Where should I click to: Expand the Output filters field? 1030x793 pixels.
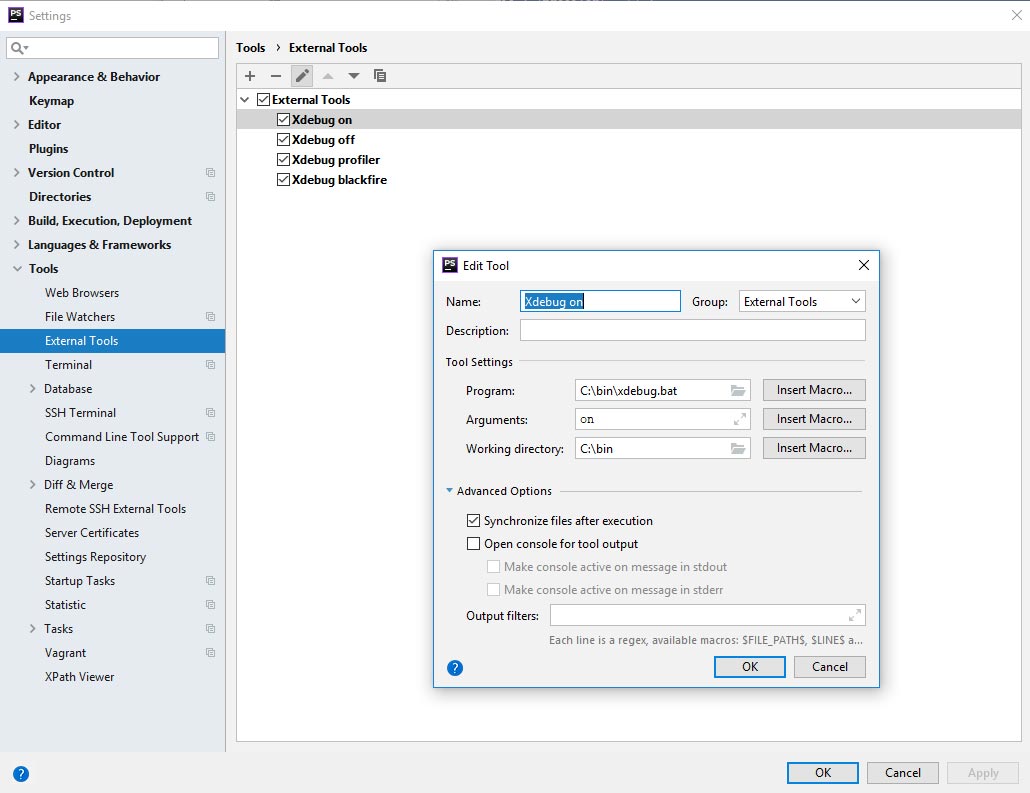(x=855, y=615)
